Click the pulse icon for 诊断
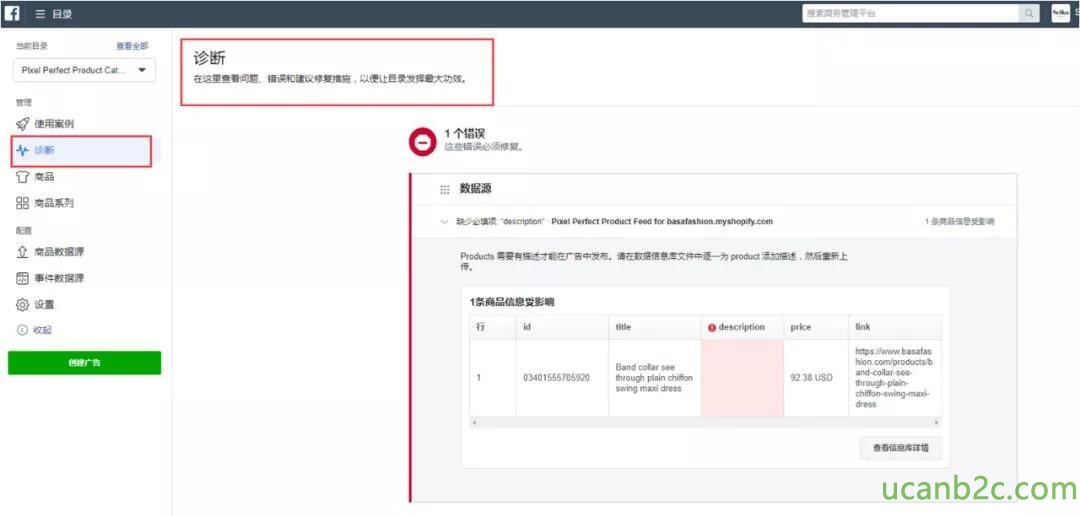This screenshot has width=1080, height=516. click(x=22, y=150)
